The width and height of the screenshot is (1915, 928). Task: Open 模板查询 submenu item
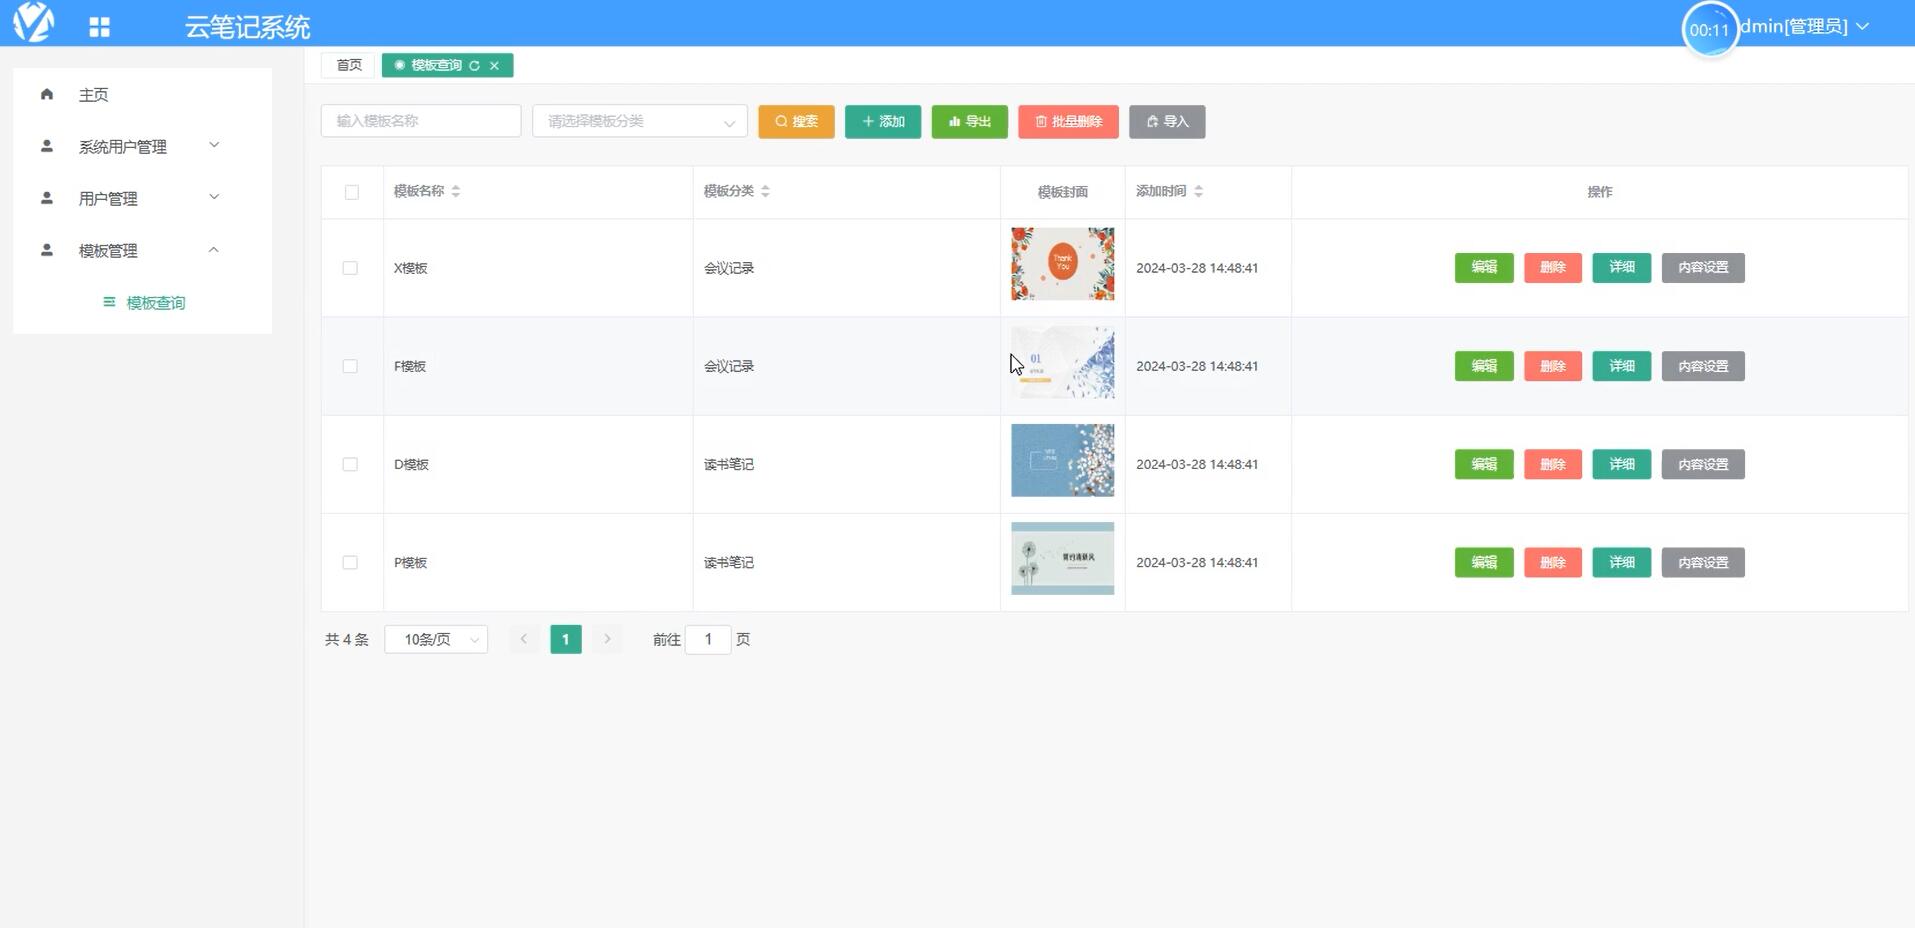142,302
